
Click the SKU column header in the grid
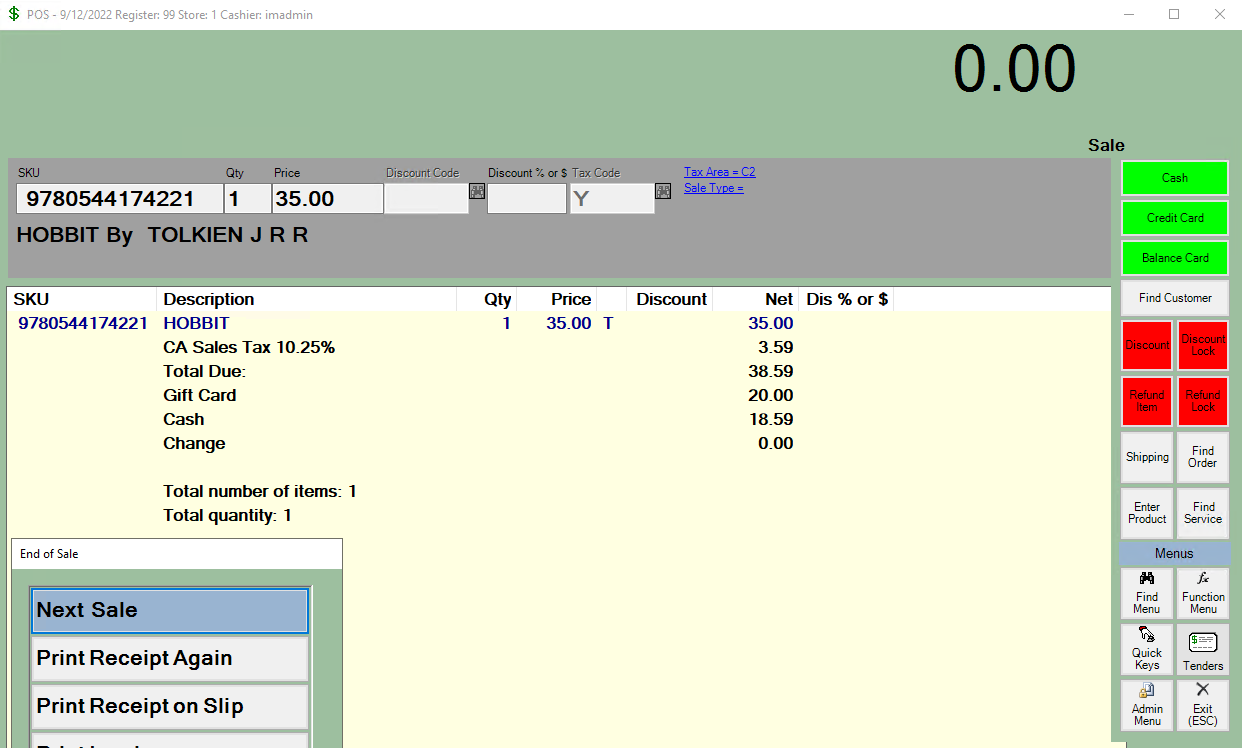pyautogui.click(x=82, y=299)
